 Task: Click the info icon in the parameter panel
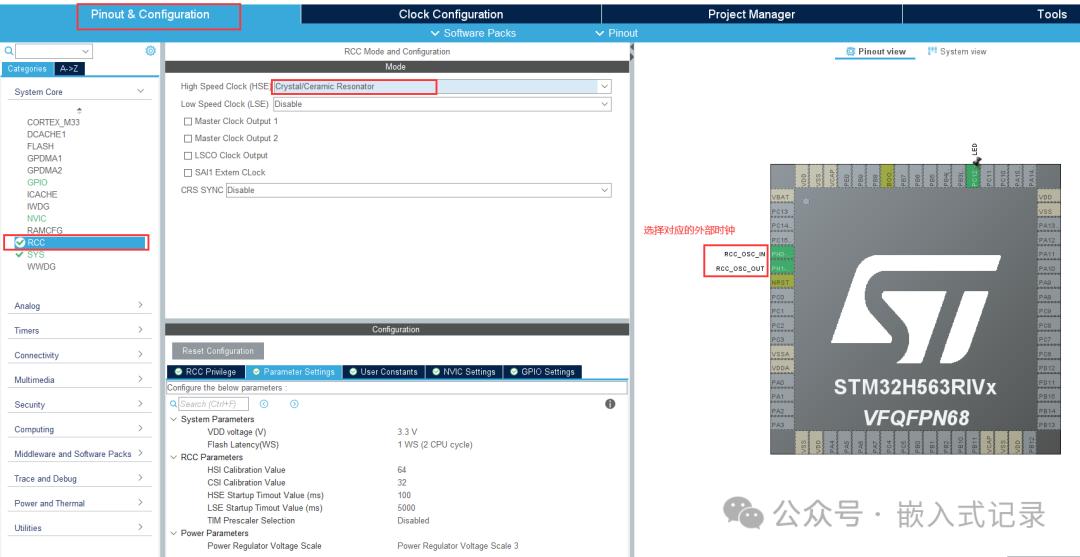[610, 404]
